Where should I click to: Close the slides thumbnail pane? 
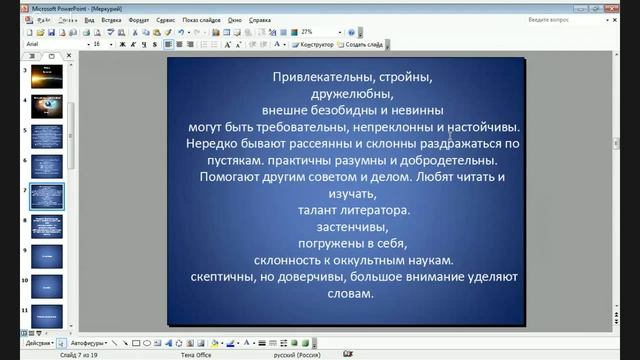point(69,56)
